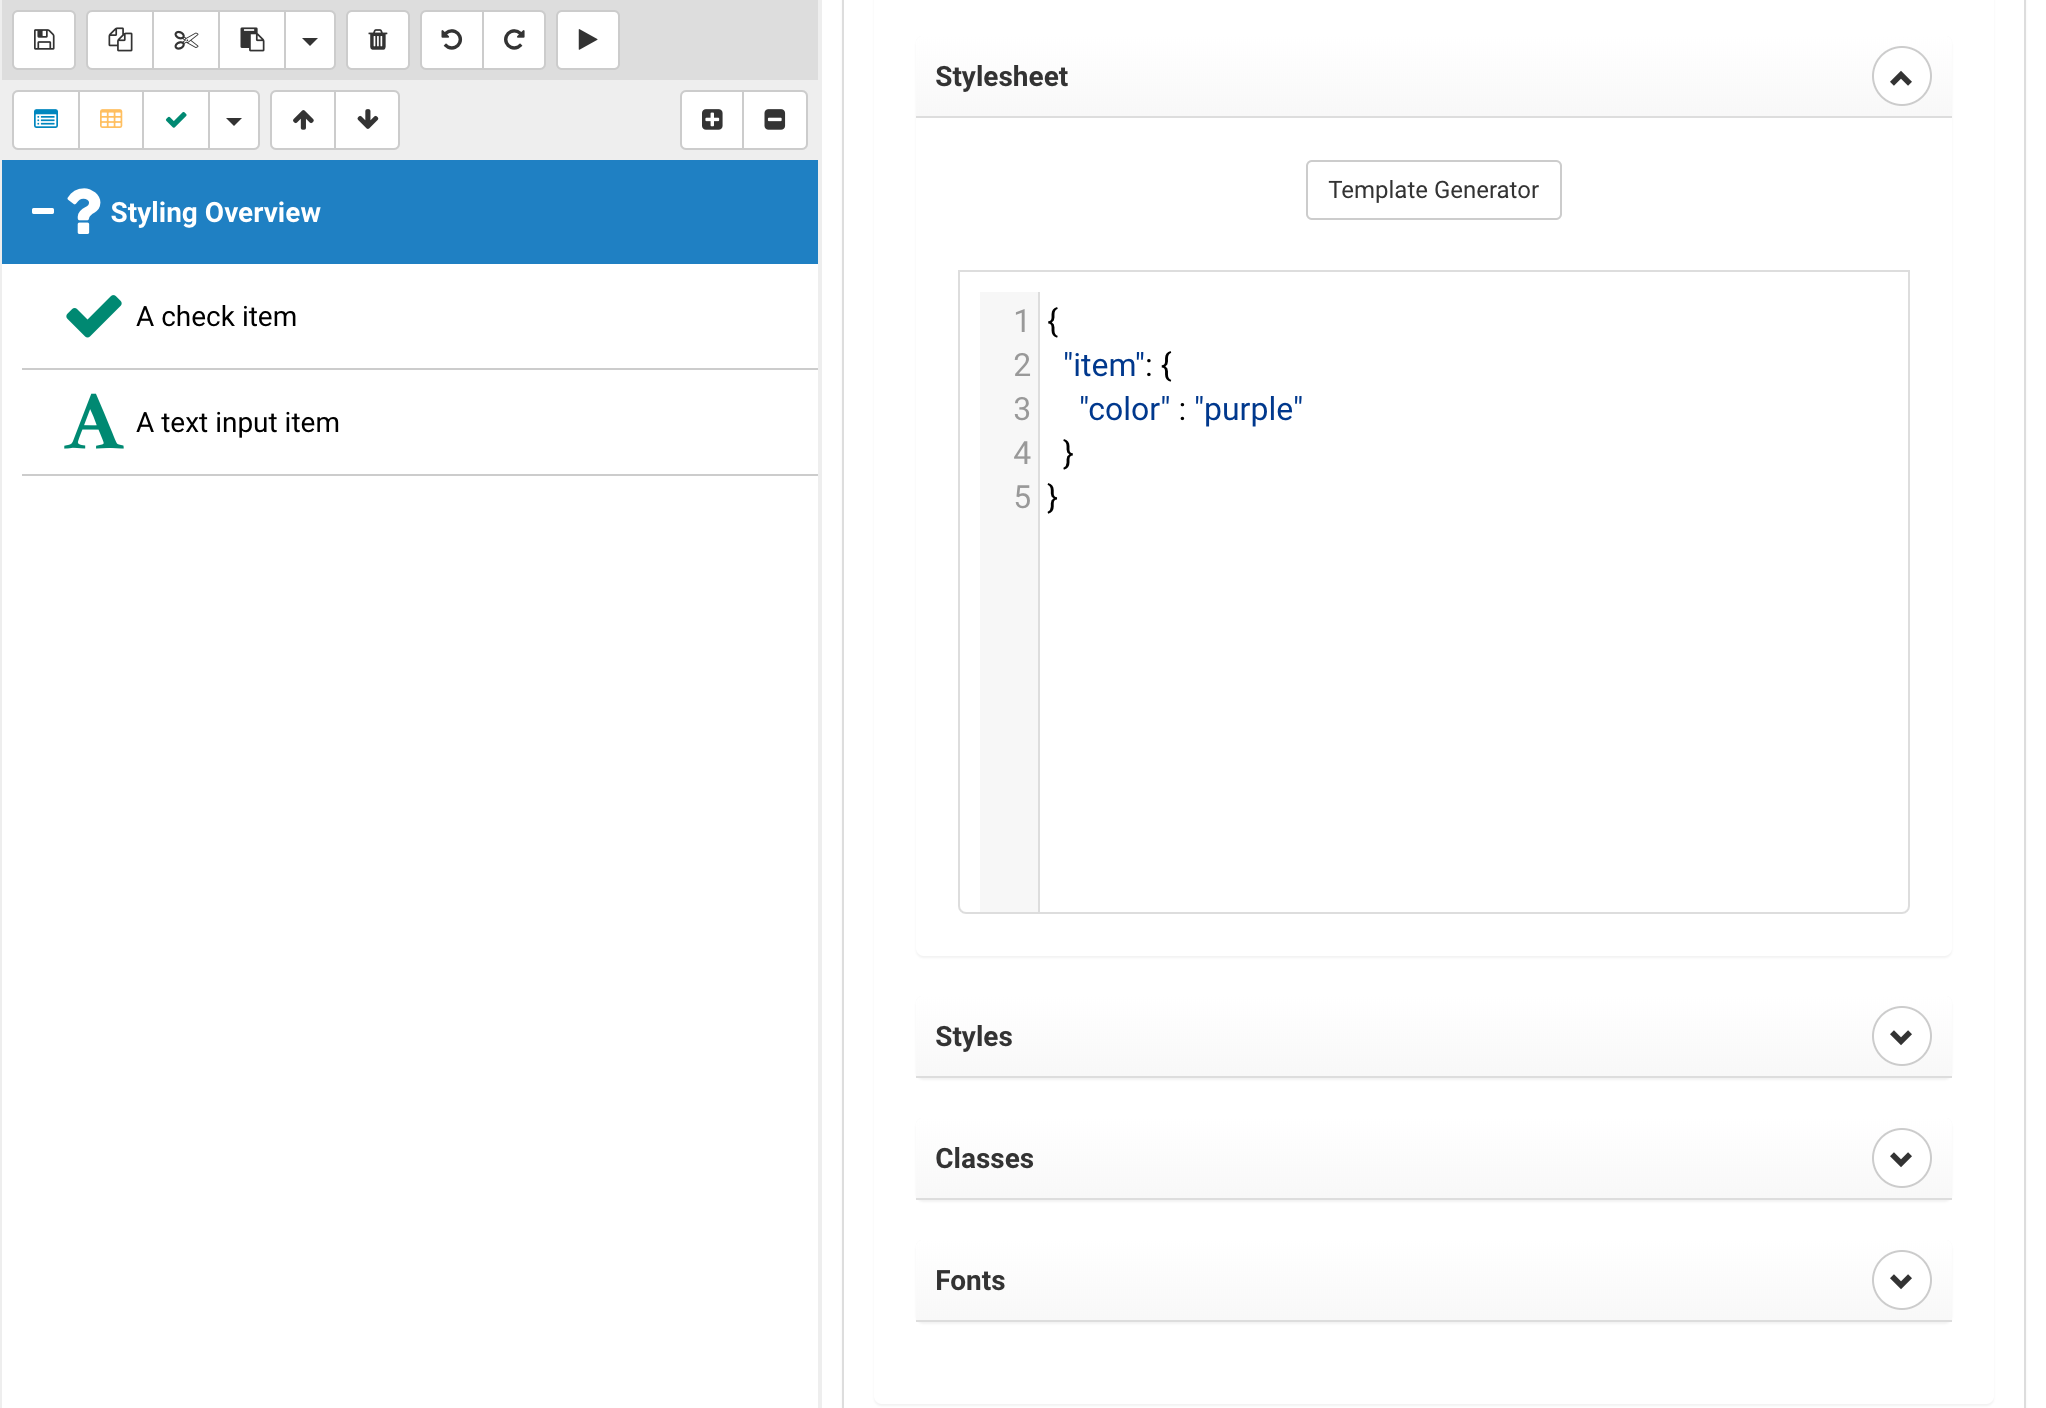Viewport: 2046px width, 1408px height.
Task: Expand the Classes panel
Action: tap(1901, 1159)
